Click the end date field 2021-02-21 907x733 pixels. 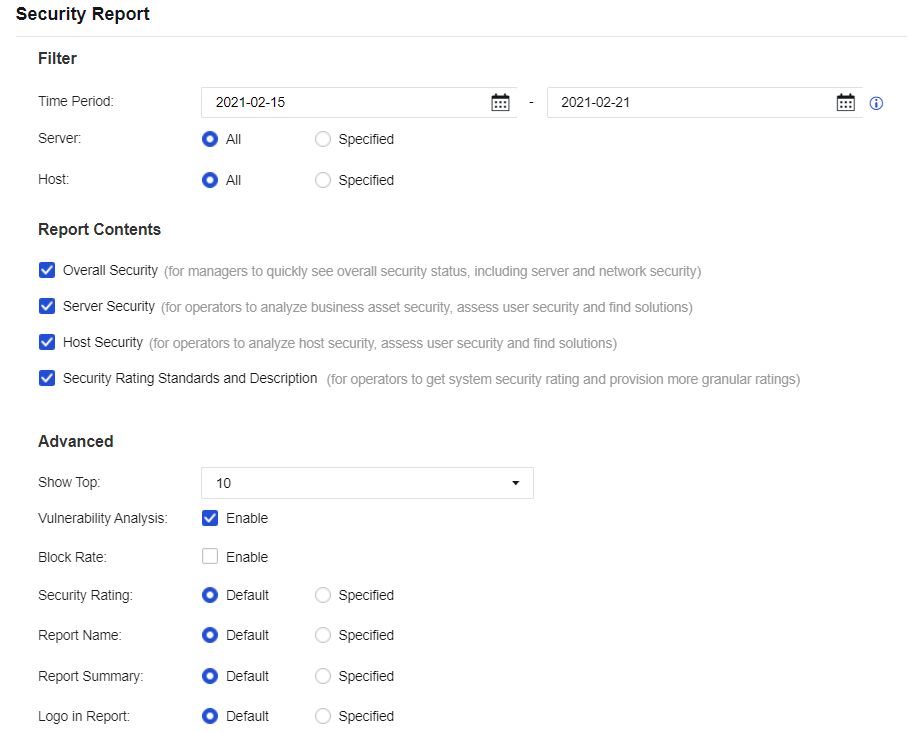[690, 102]
